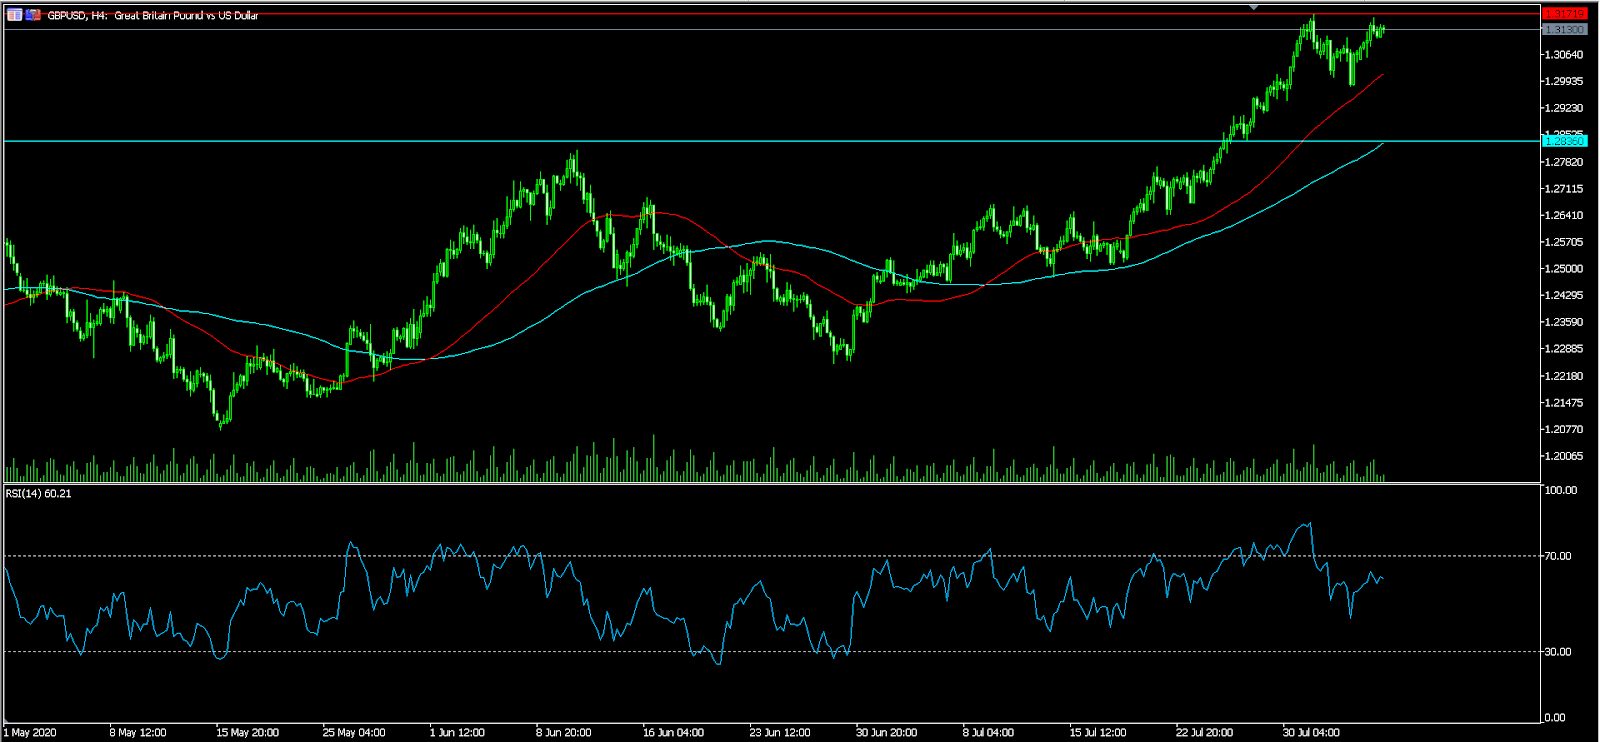The height and width of the screenshot is (742, 1600).
Task: Click the RSI 30.00 oversold level label
Action: coord(1558,652)
